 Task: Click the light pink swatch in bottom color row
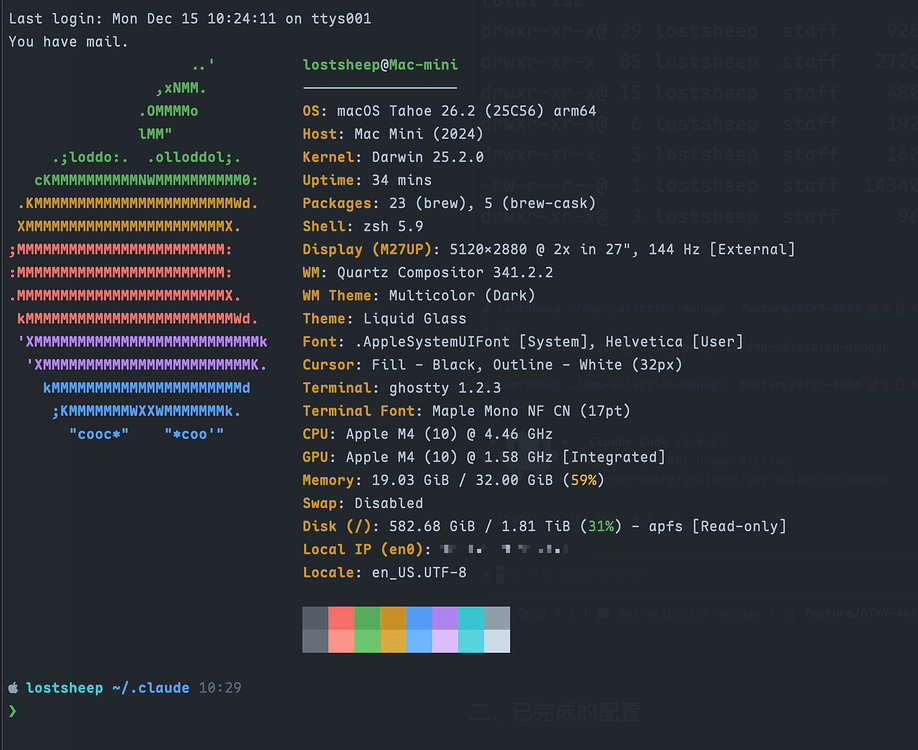[x=341, y=641]
